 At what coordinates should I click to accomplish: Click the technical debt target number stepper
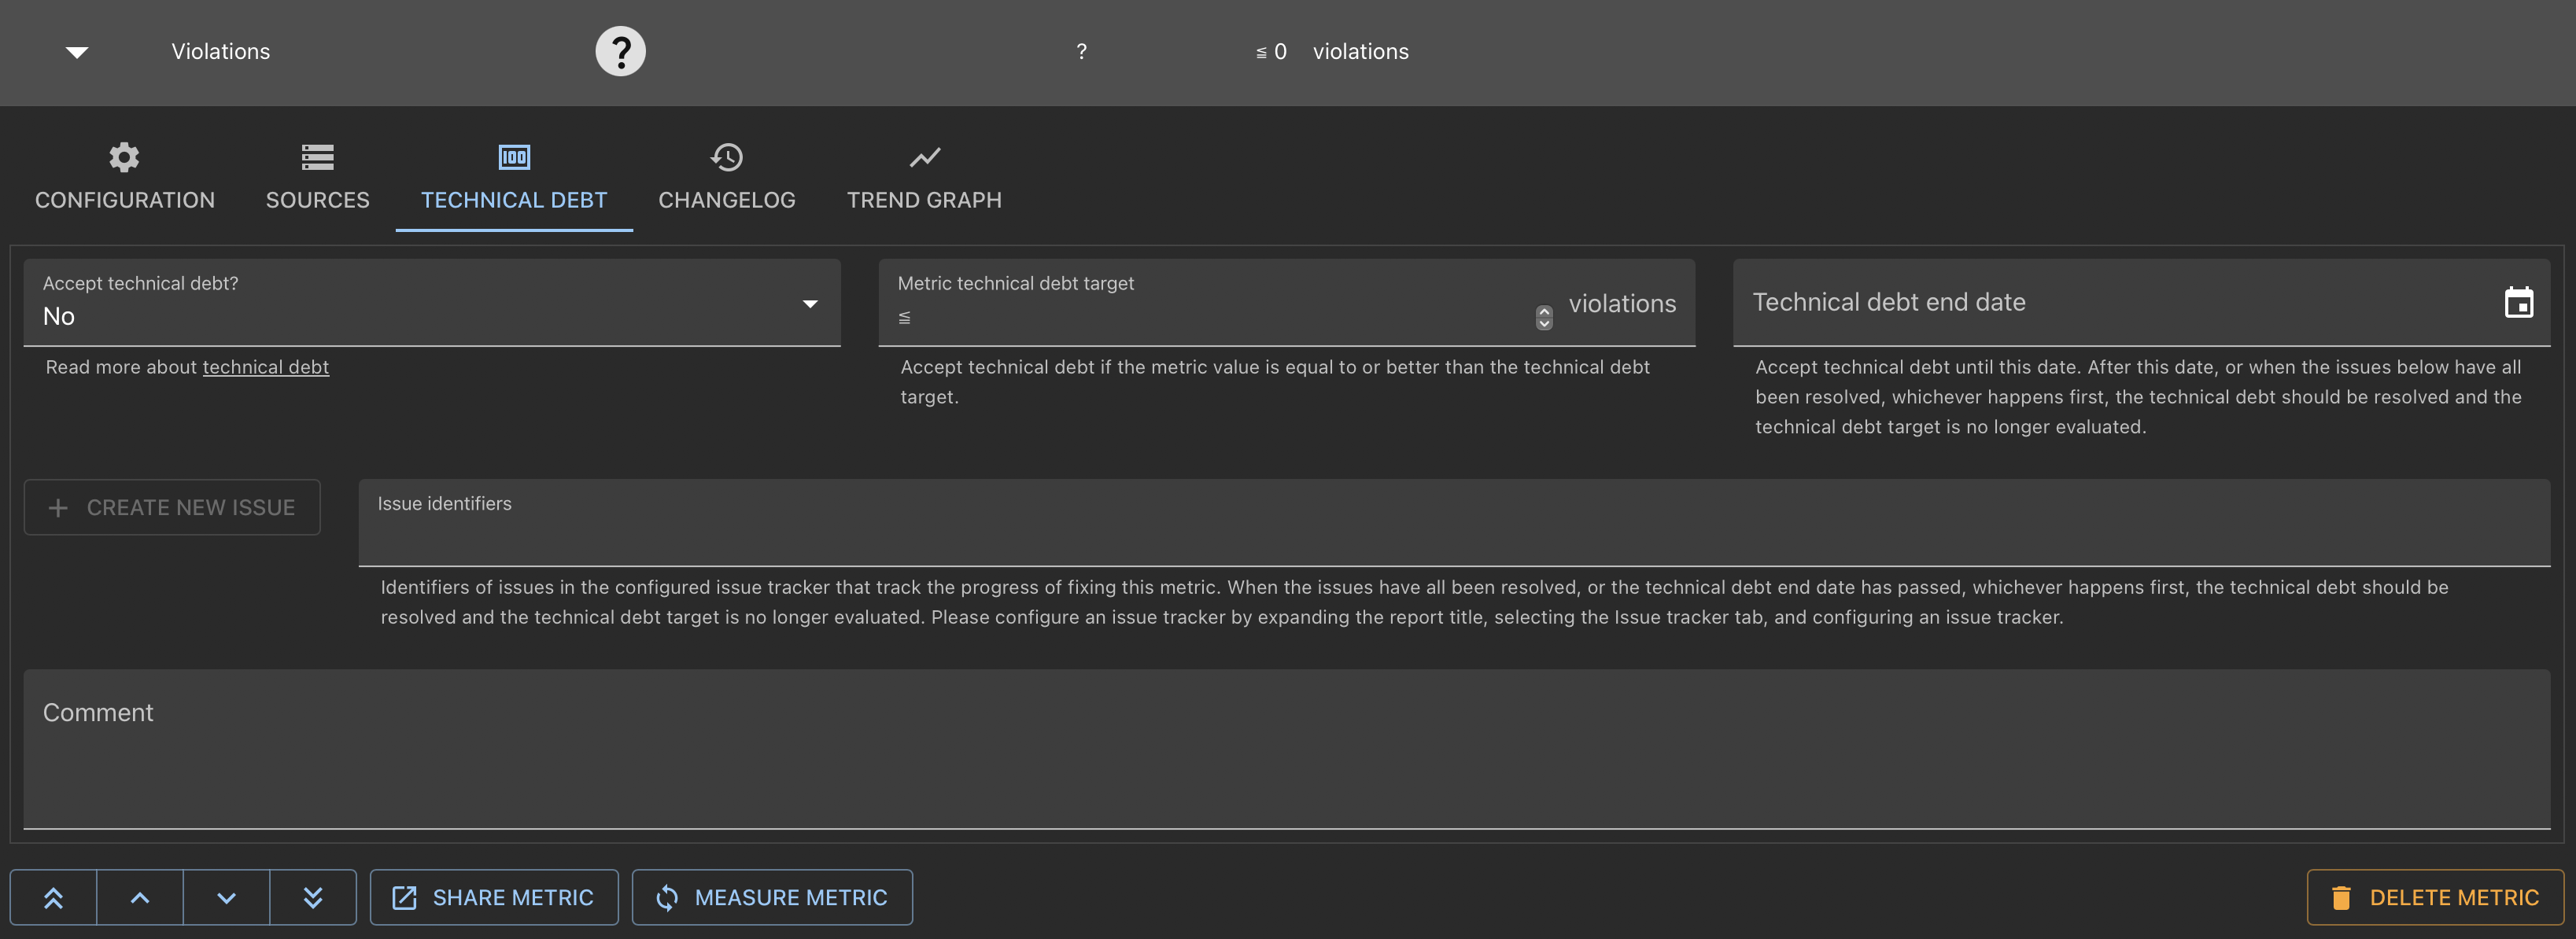(x=1544, y=317)
